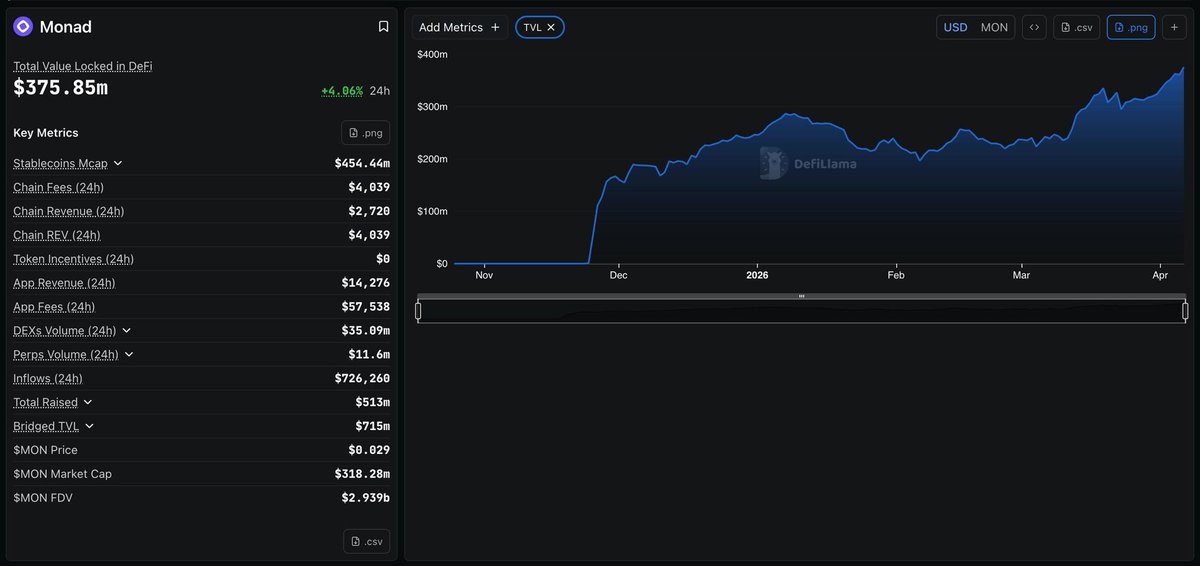Click the Monad chain logo icon
The height and width of the screenshot is (566, 1200).
23,27
